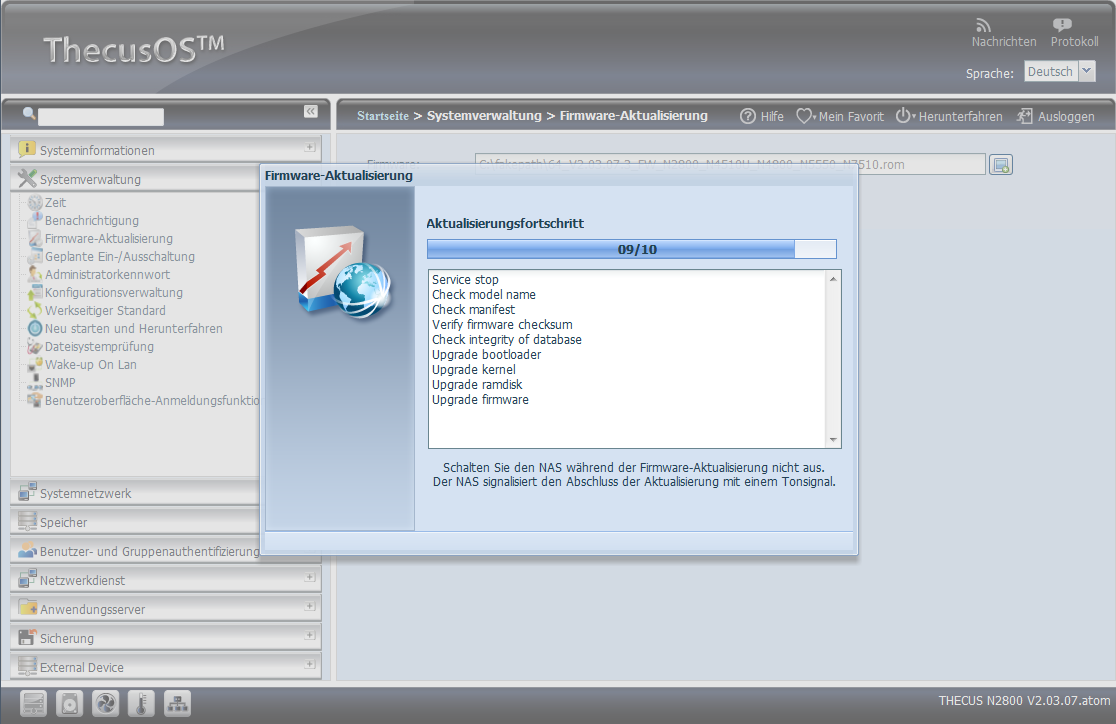Image resolution: width=1116 pixels, height=724 pixels.
Task: Click the External Device icon
Action: pyautogui.click(x=27, y=666)
